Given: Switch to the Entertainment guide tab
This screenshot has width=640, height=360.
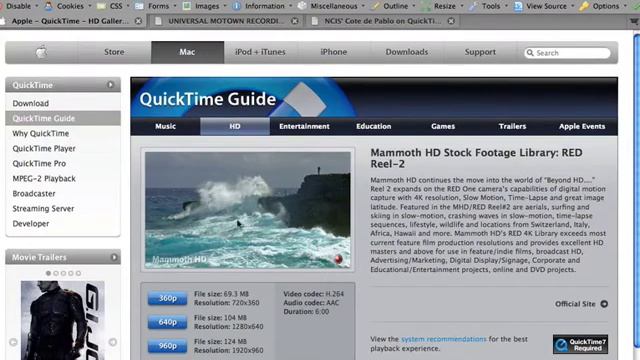Looking at the screenshot, I should click(x=304, y=127).
